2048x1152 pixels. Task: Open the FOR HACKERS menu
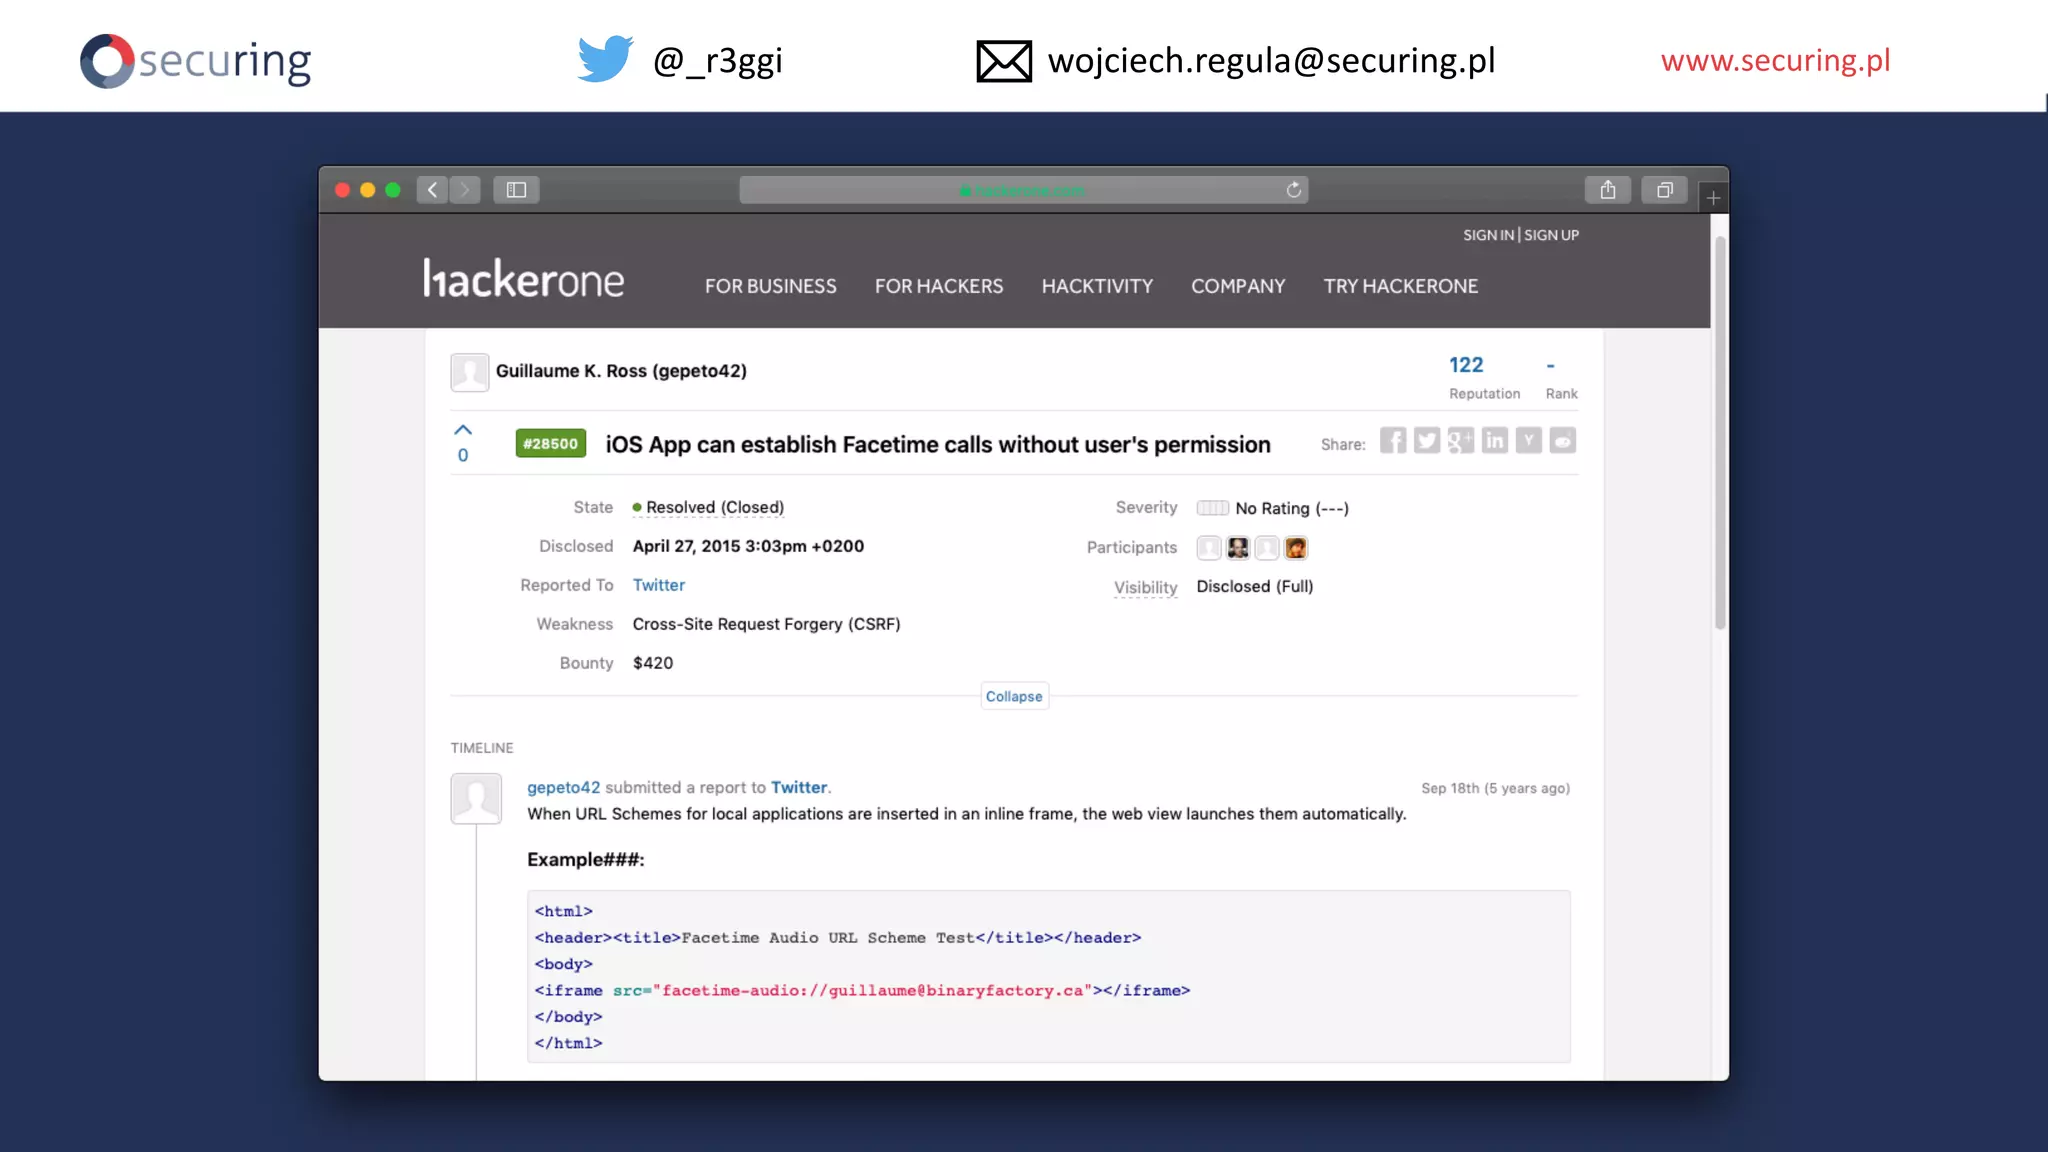coord(938,286)
